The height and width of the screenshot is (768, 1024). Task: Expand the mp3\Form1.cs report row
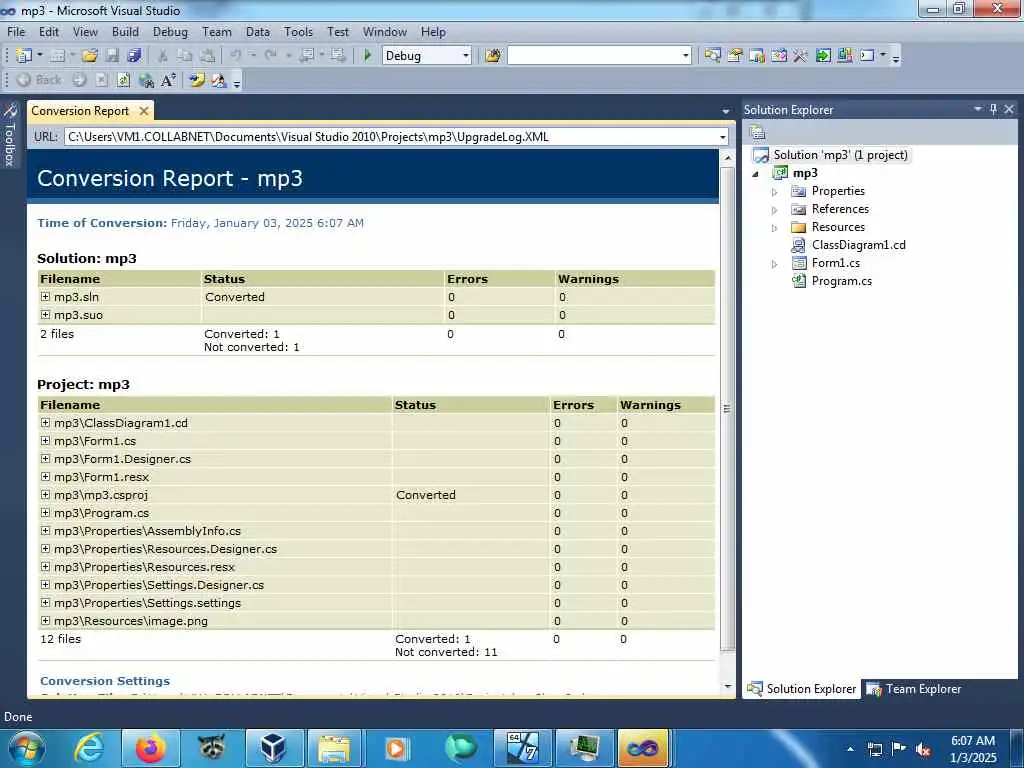[x=45, y=441]
